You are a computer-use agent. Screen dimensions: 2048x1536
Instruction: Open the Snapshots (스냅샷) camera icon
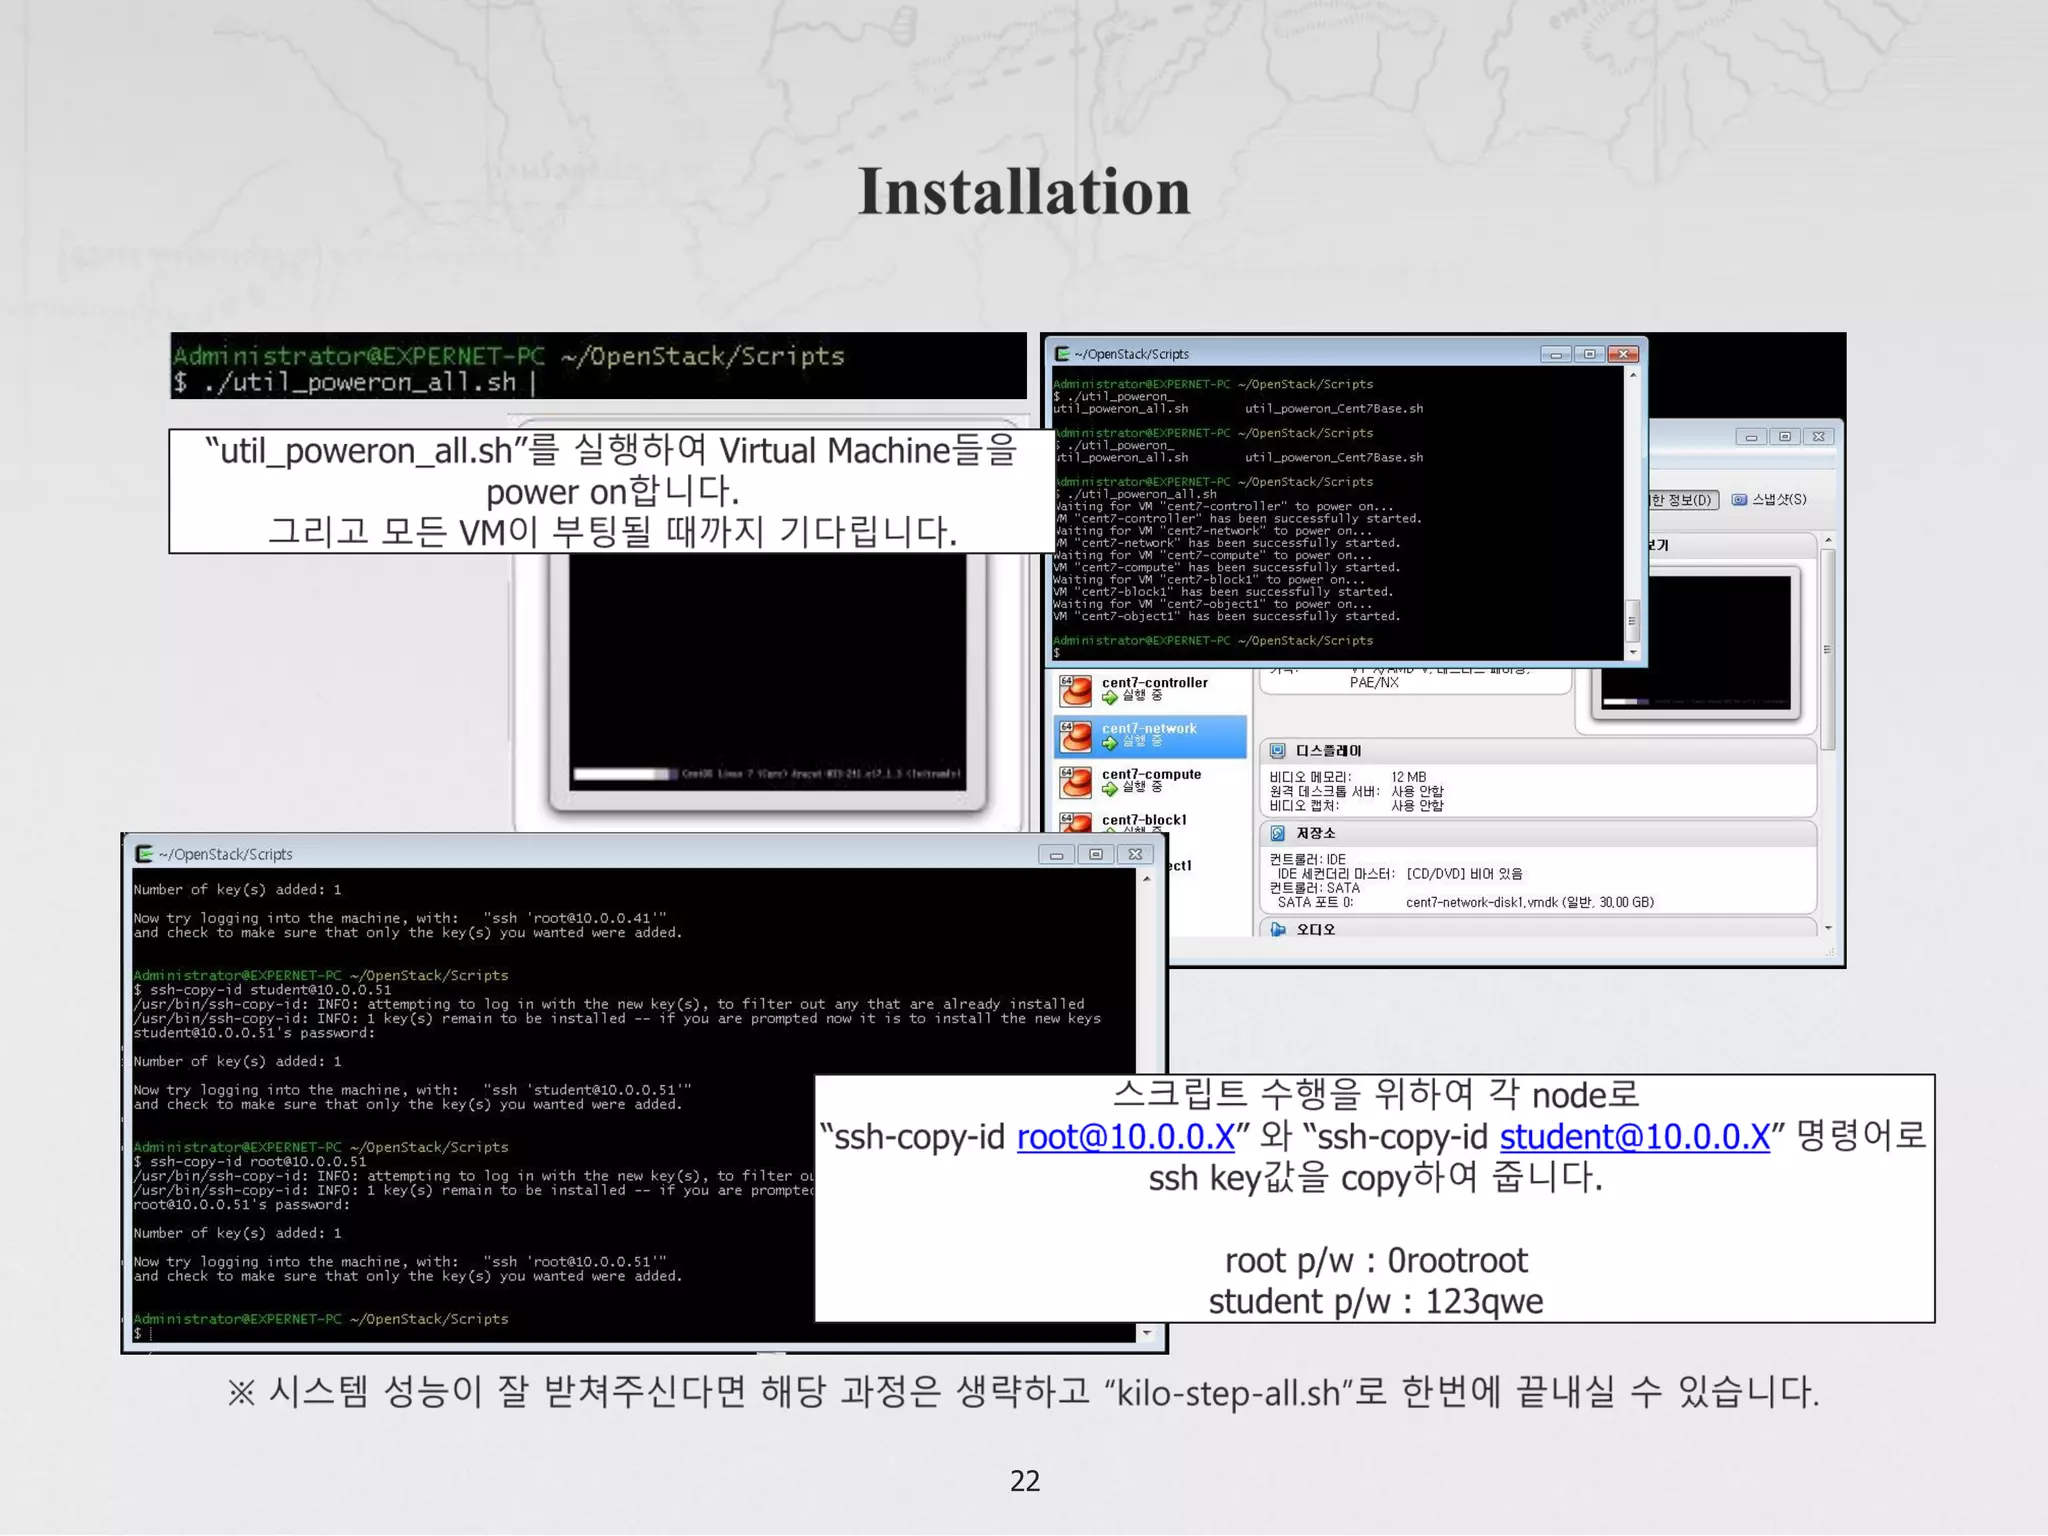pyautogui.click(x=1739, y=500)
